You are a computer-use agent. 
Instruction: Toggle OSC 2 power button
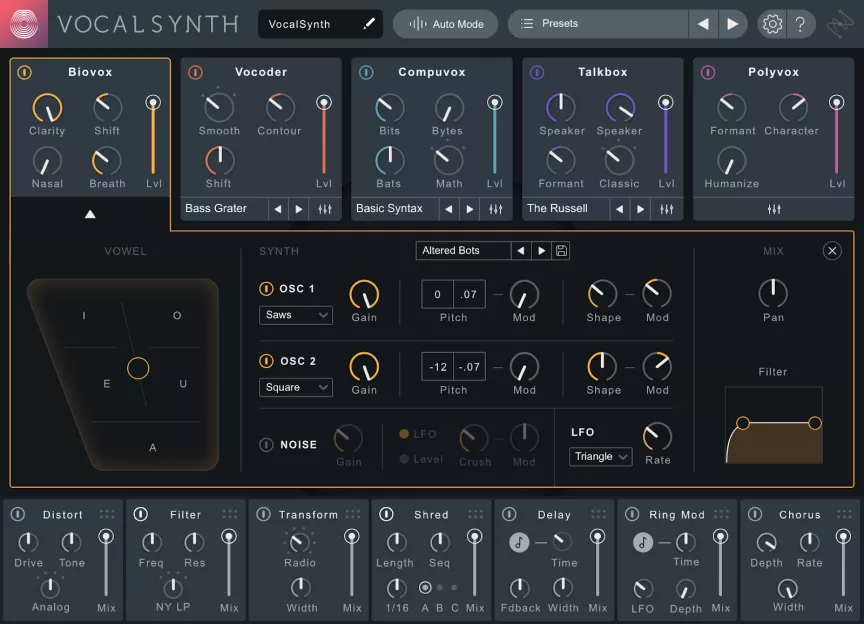(x=266, y=361)
